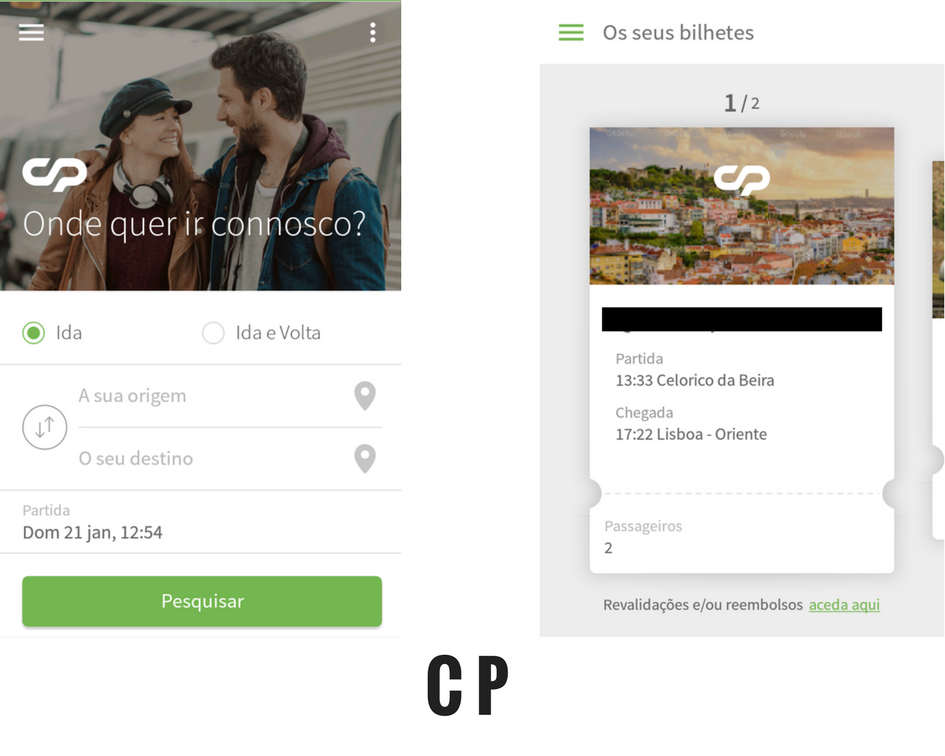
Task: Tap the CP logo over the couple photo
Action: coord(55,174)
